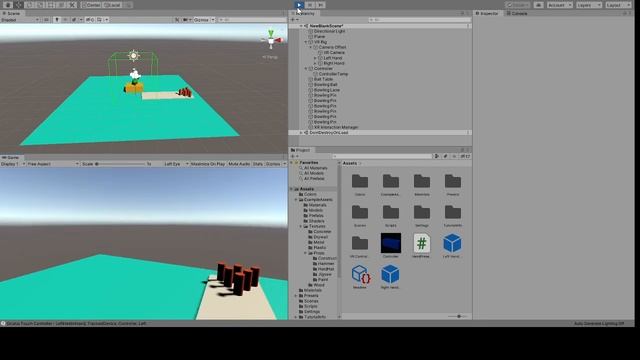Select the Move tool in toolbar

[18, 5]
